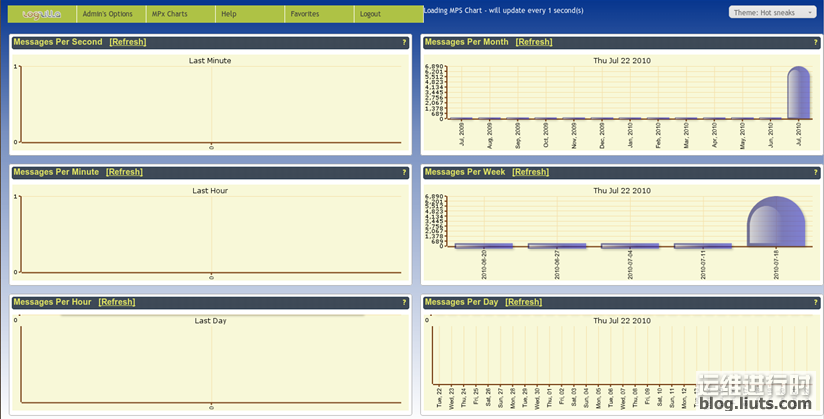Click the help icon on Messages Per Hour

[x=404, y=302]
